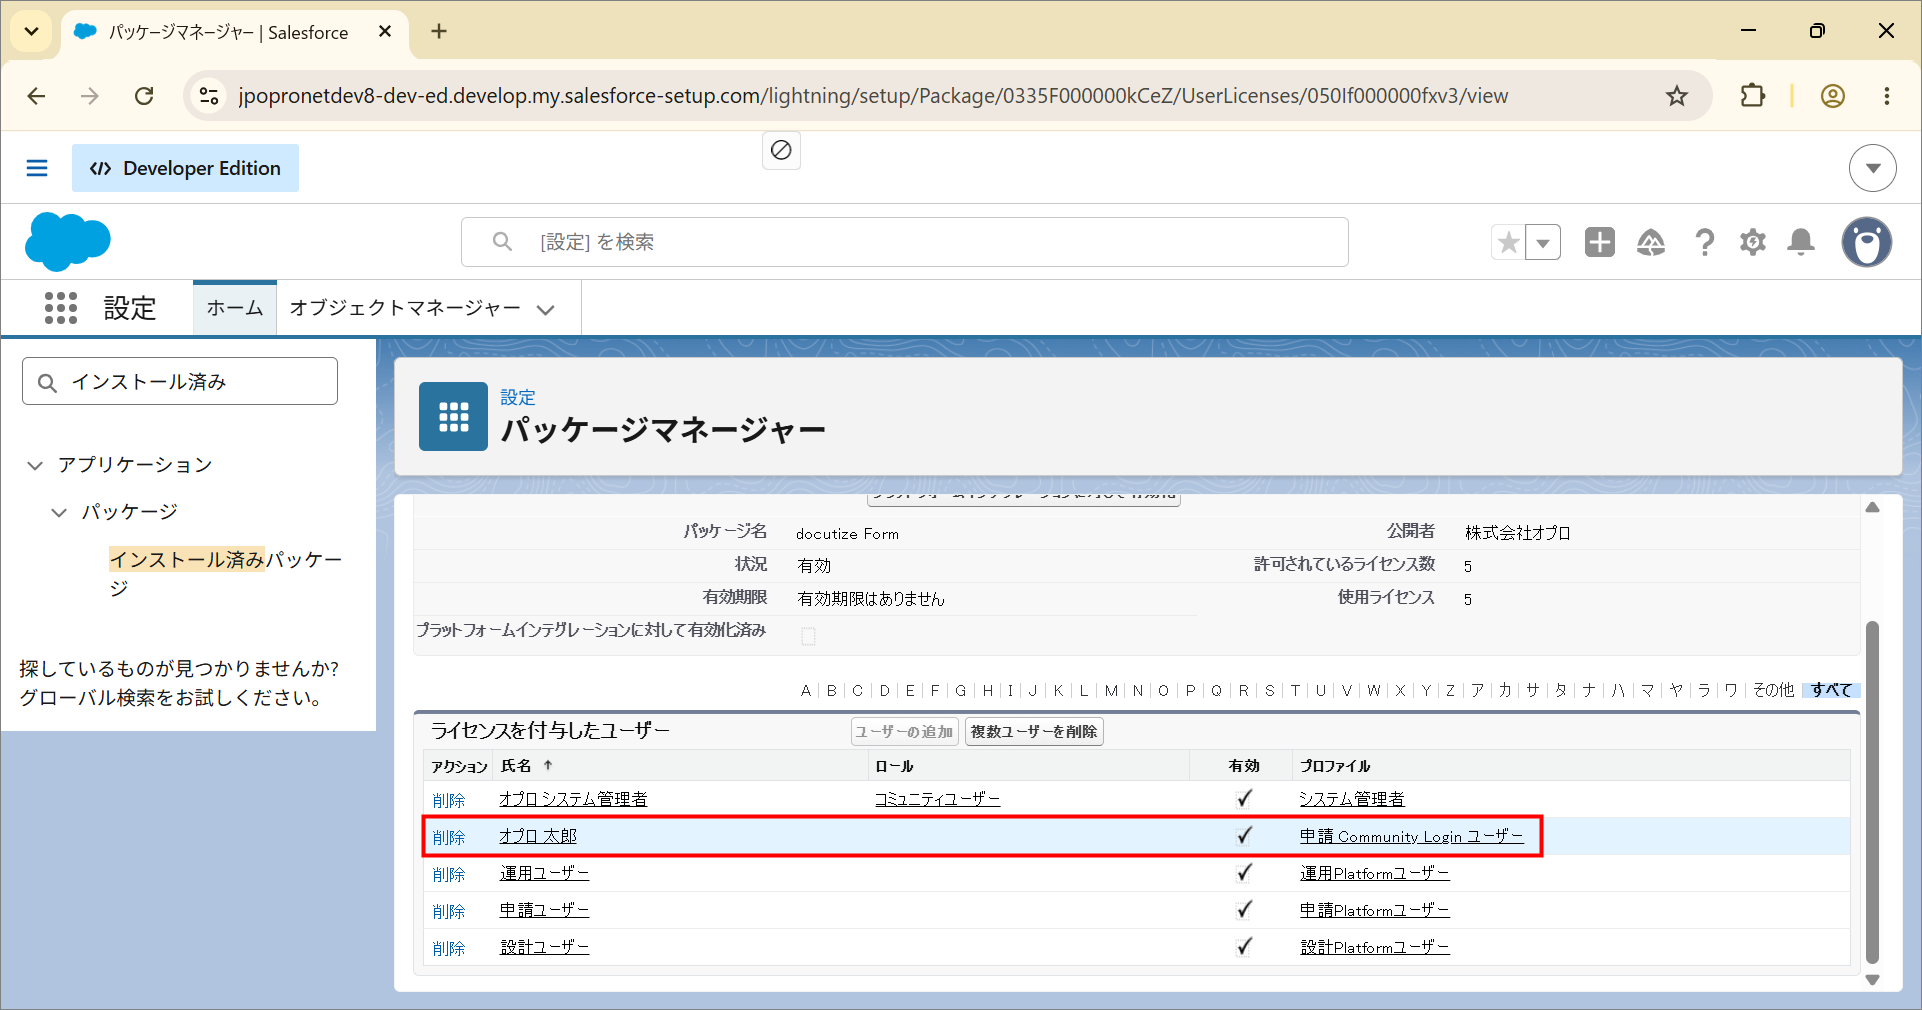
Task: Open the round dropdown button at top right
Action: [1873, 168]
